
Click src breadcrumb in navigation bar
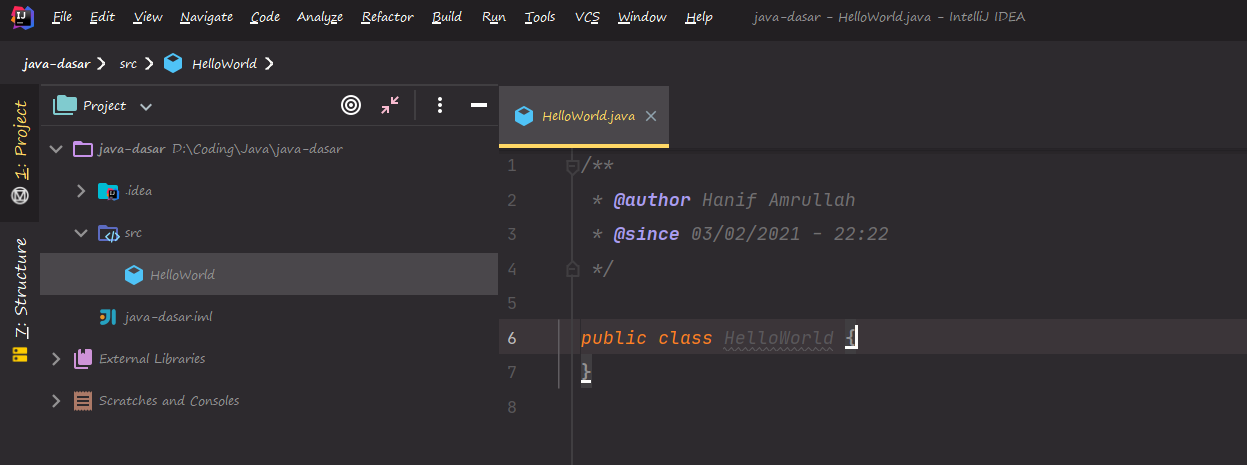click(x=128, y=63)
